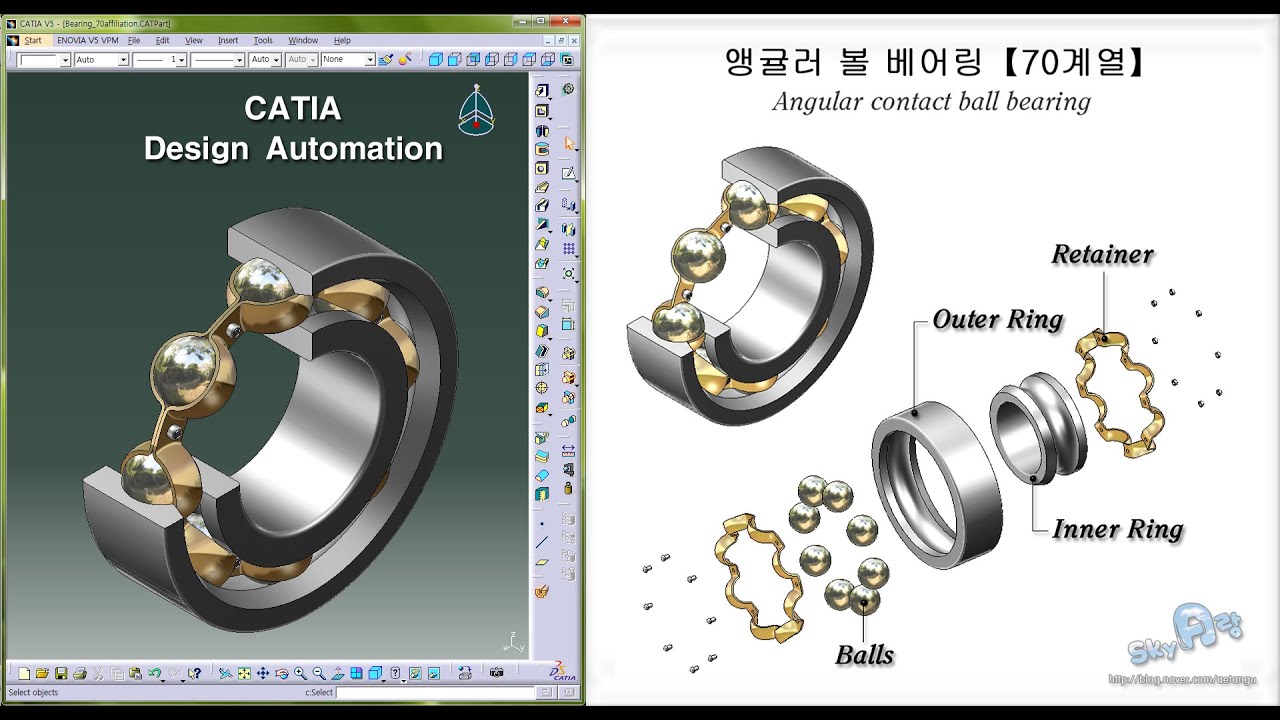Undo the last action with Undo arrow

(153, 673)
